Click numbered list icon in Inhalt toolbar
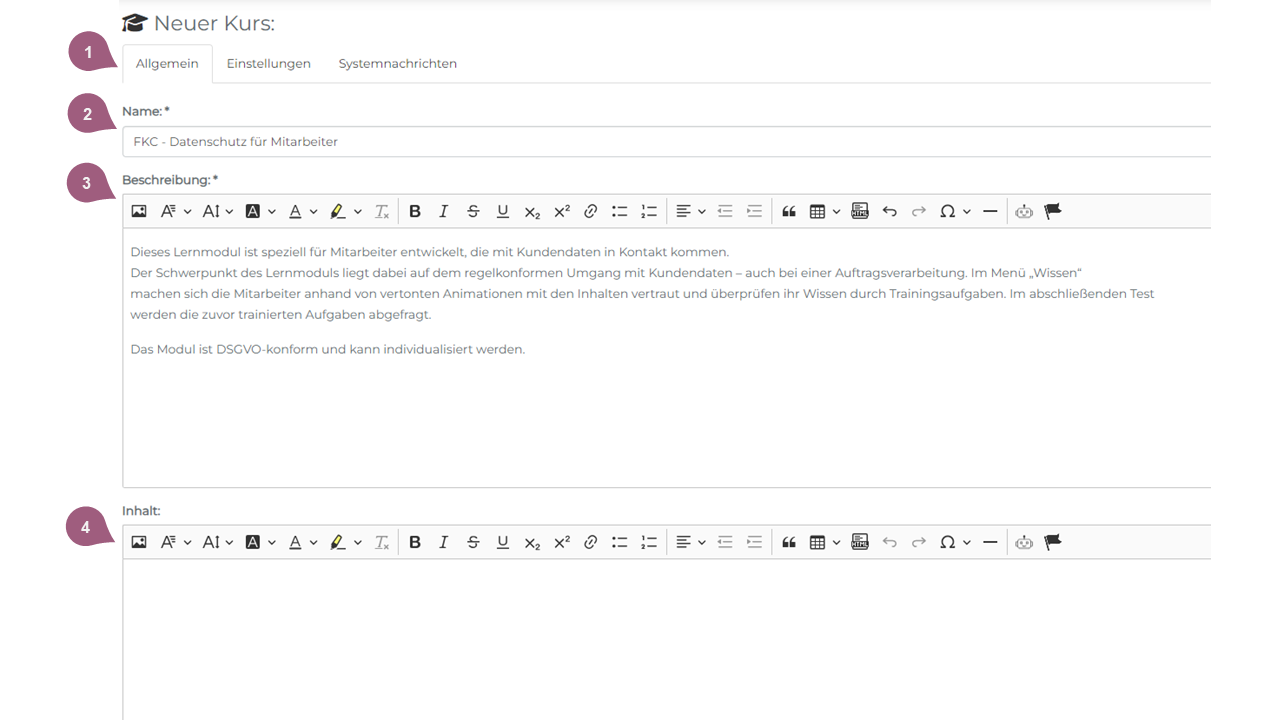Viewport: 1280px width, 720px height. click(649, 542)
